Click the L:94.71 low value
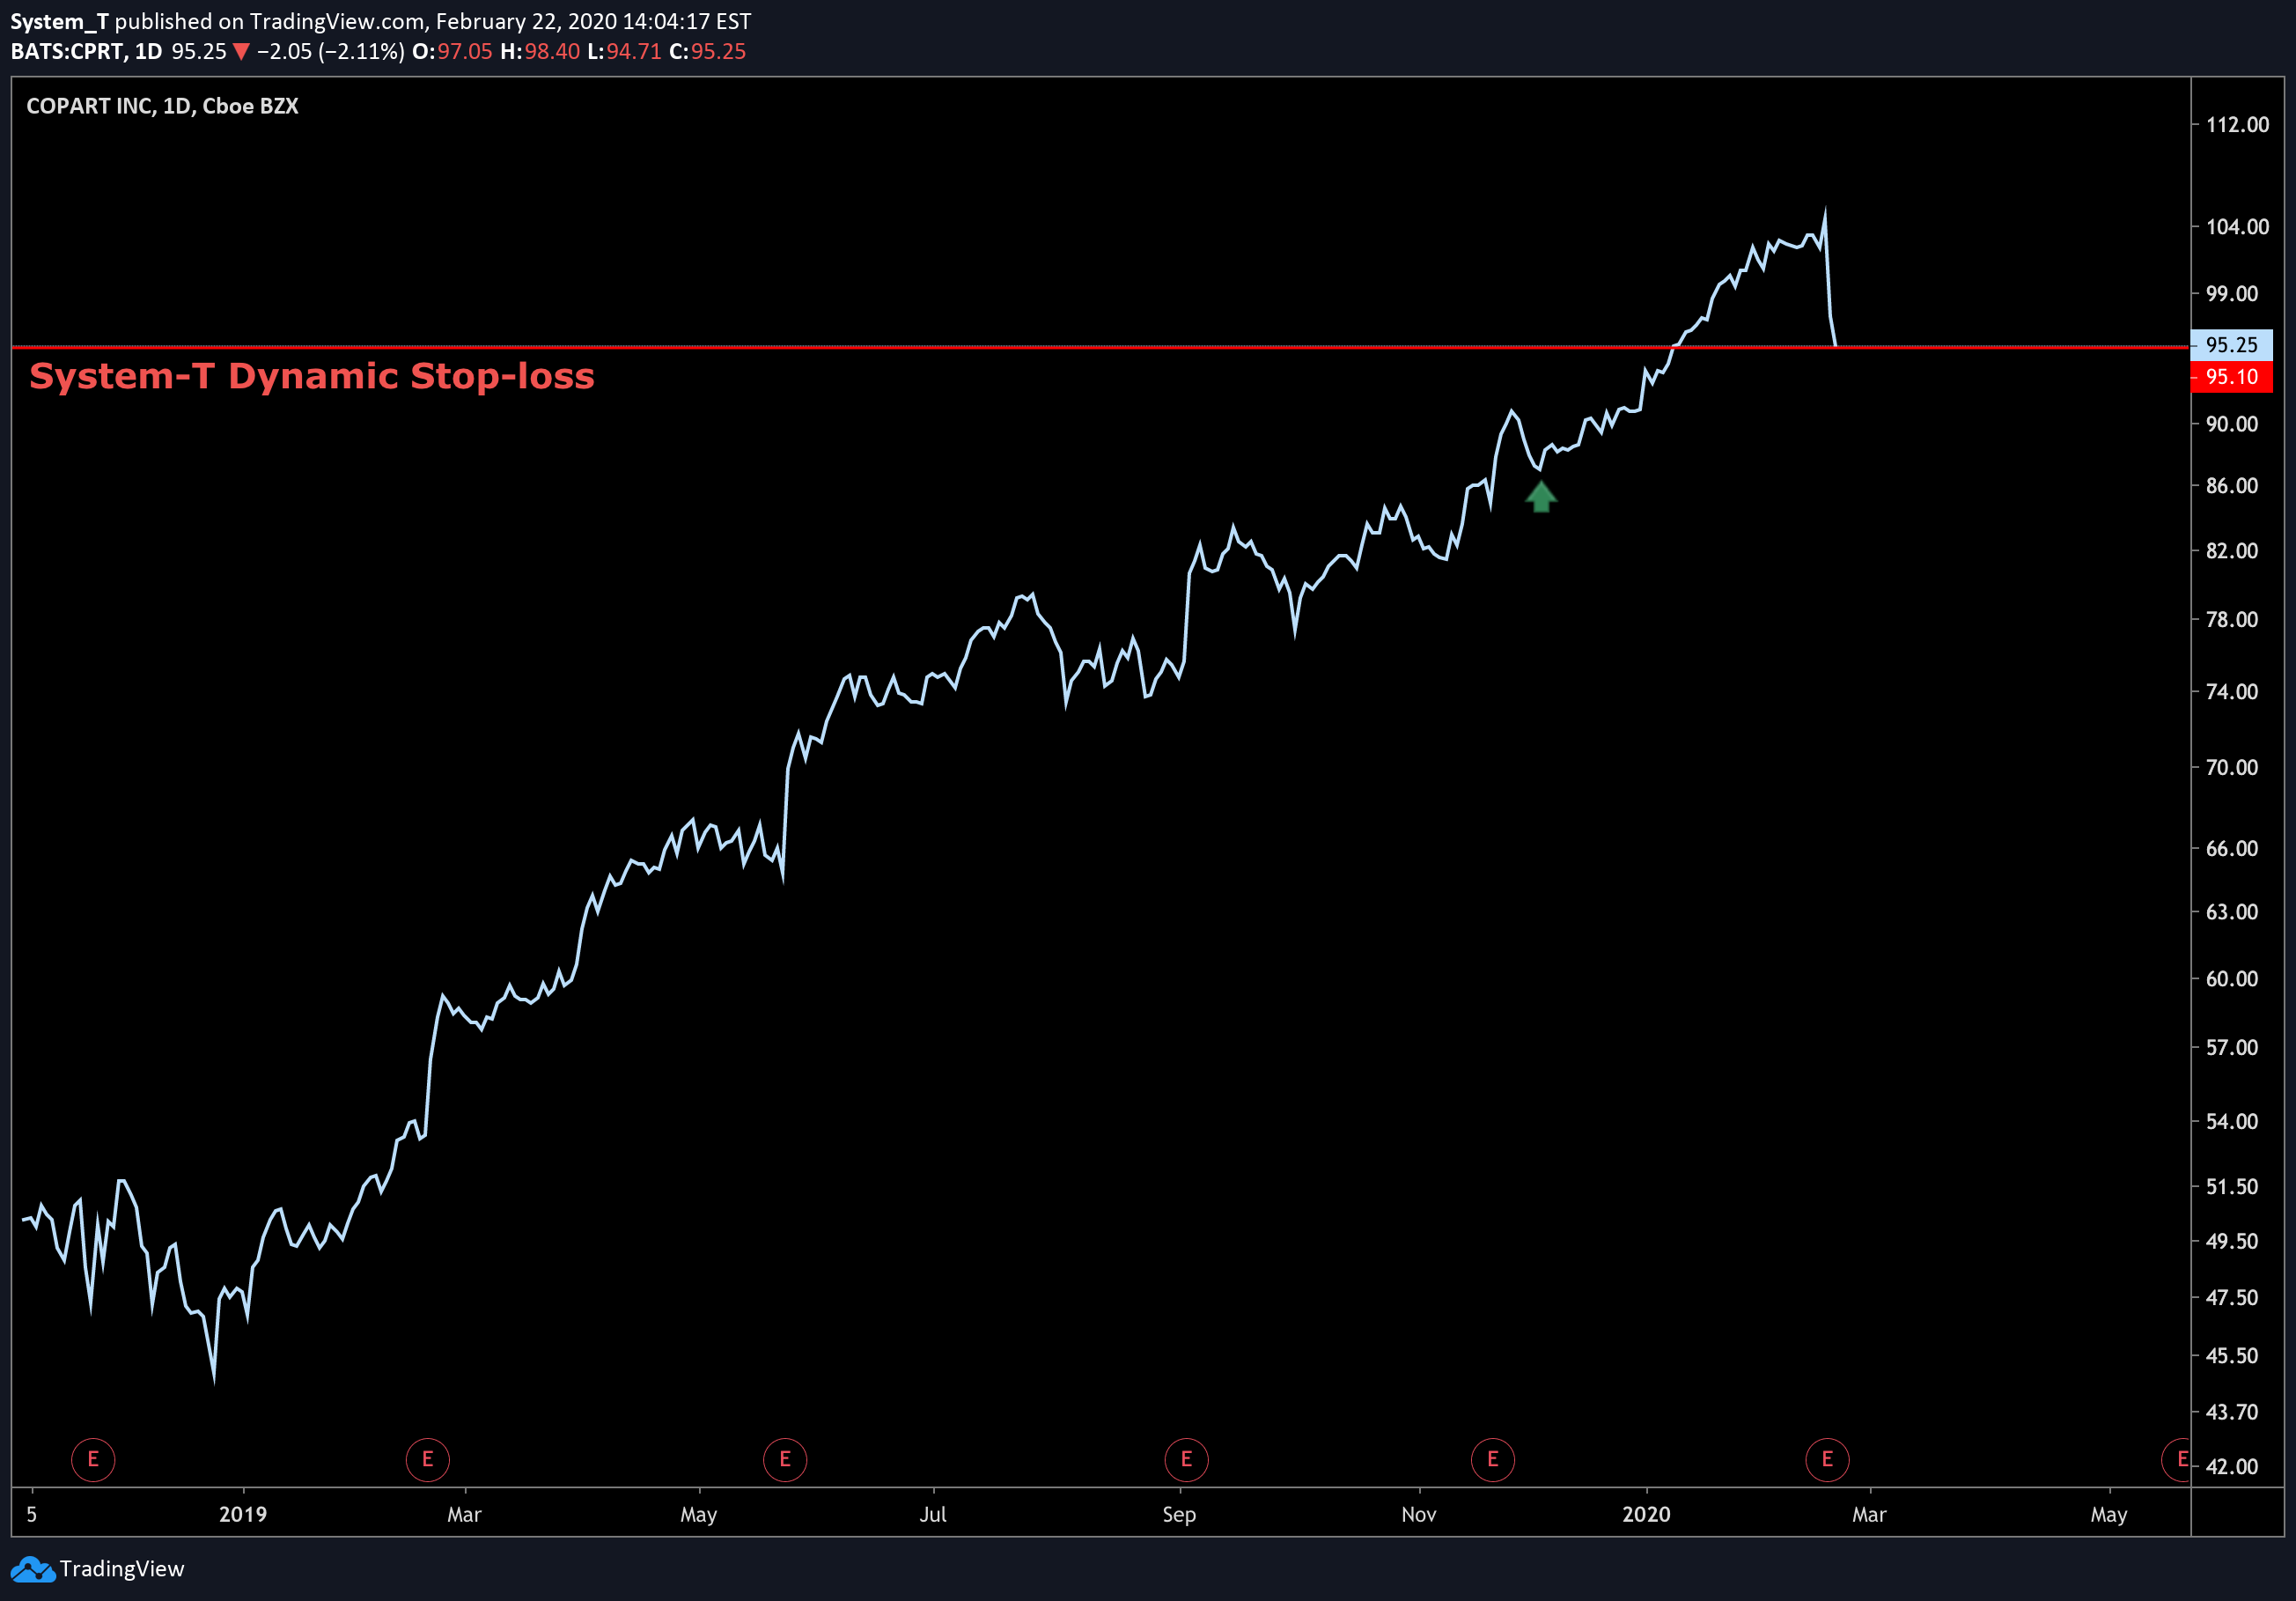This screenshot has width=2296, height=1601. point(625,51)
